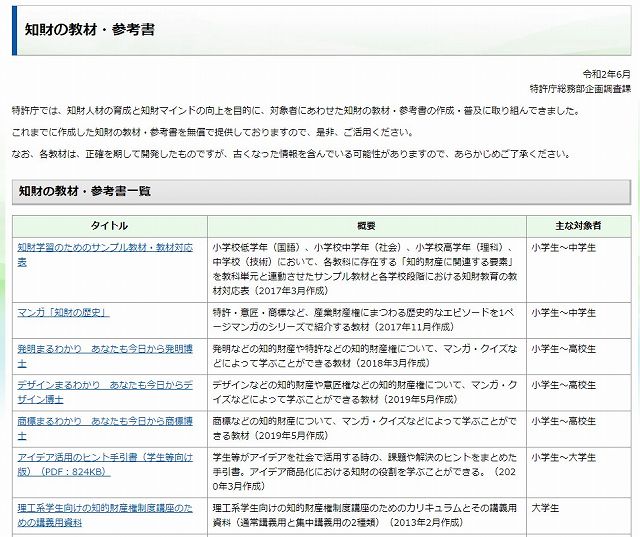
Task: Open the 発明まるわかり あなたも今日から発明博士 link
Action: coord(105,356)
